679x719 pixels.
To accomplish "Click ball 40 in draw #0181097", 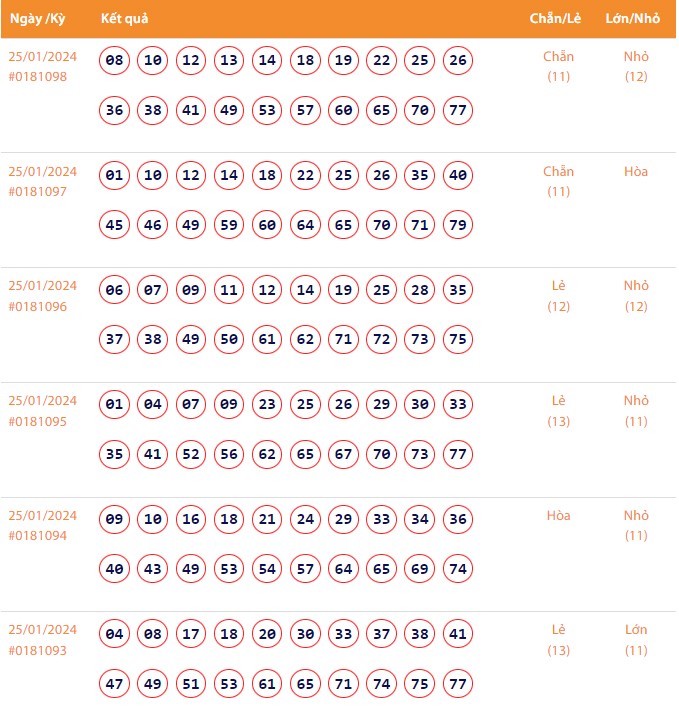I will 458,176.
